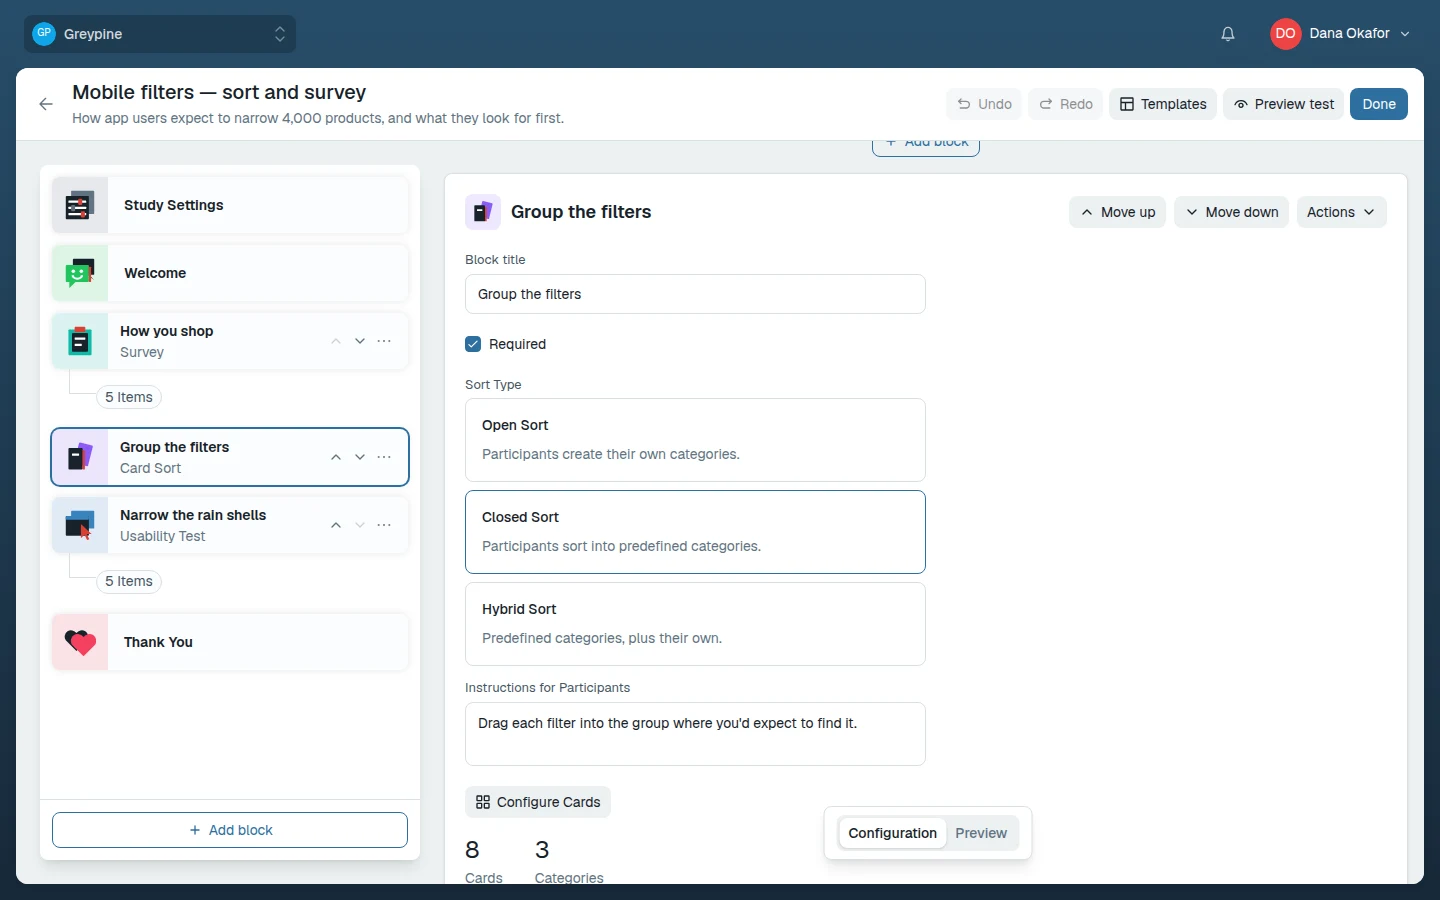Move How you shop block down

point(360,341)
